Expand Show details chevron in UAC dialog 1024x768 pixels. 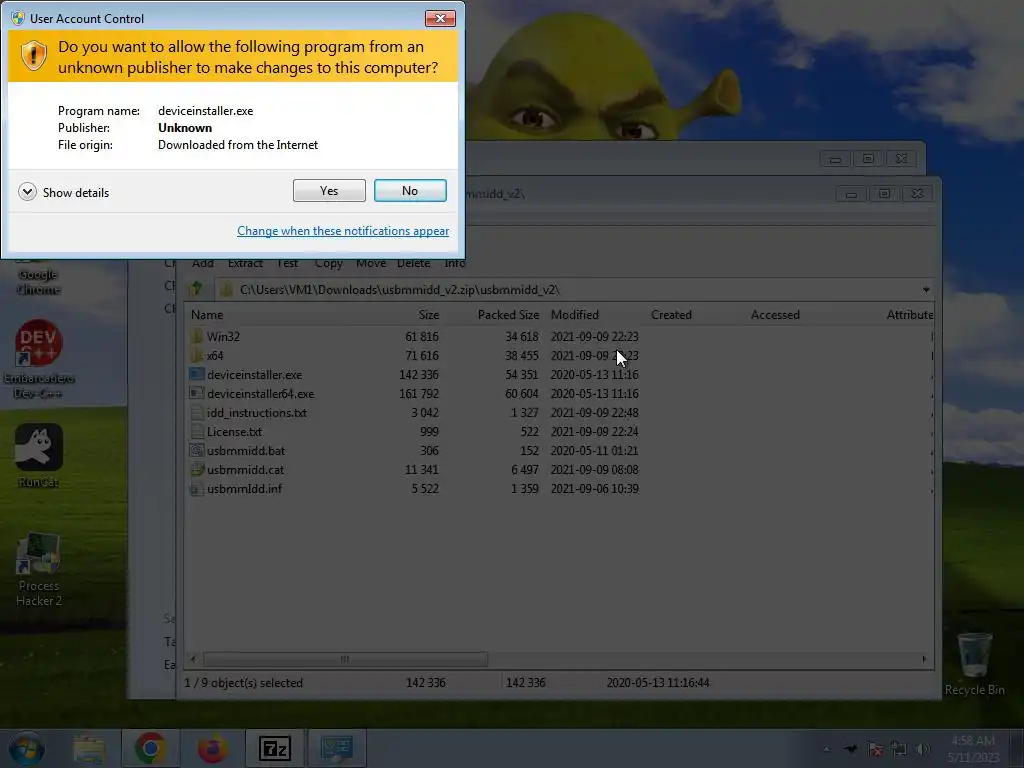point(27,192)
